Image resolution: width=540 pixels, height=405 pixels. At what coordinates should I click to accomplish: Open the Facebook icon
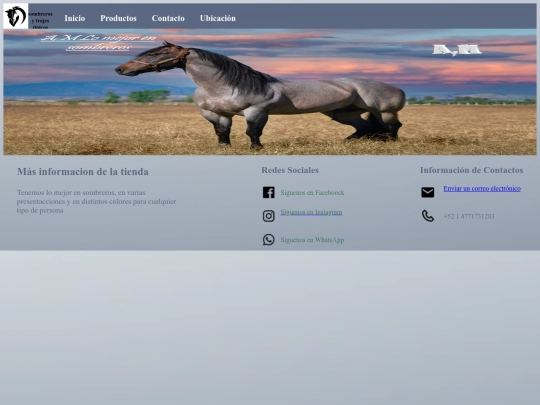pyautogui.click(x=269, y=192)
